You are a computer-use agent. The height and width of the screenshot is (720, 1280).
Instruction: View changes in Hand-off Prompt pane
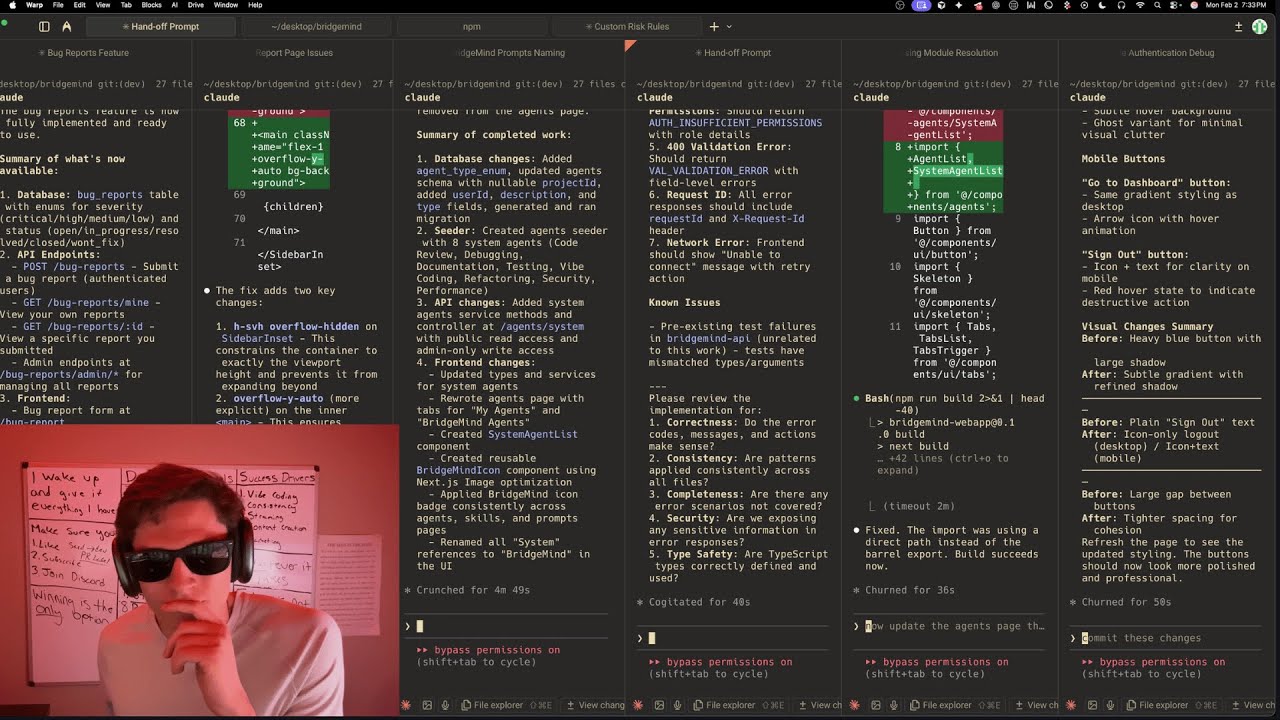coord(819,705)
